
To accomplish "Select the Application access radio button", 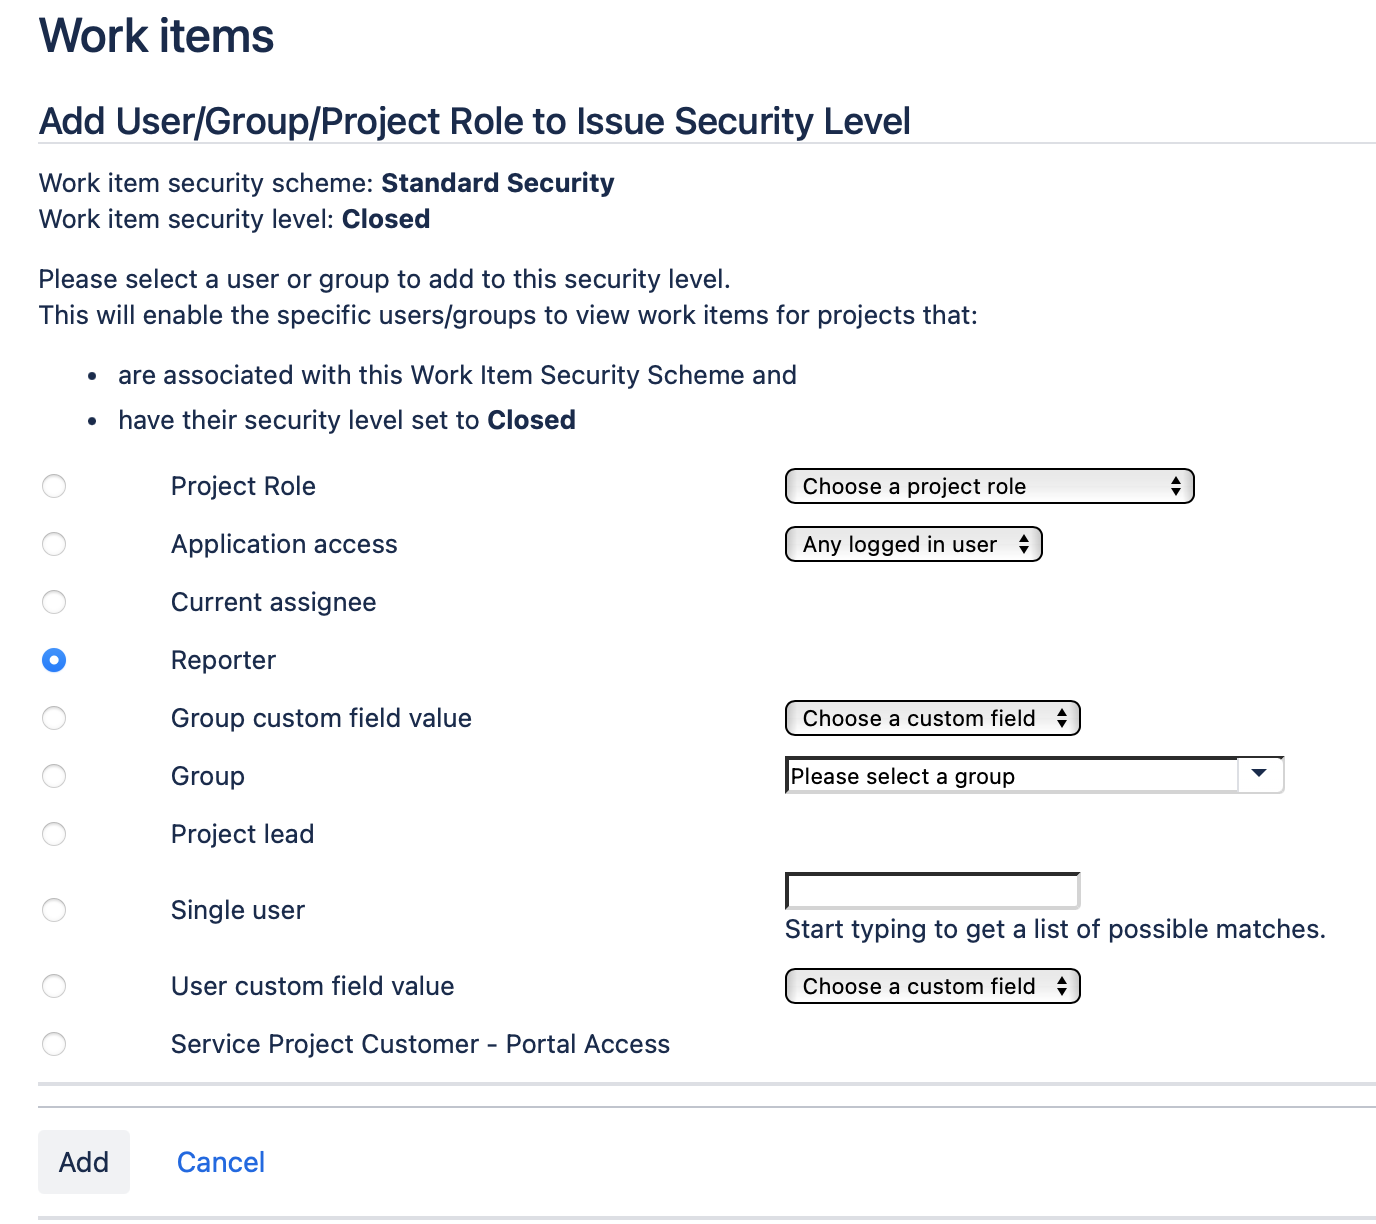I will 54,544.
